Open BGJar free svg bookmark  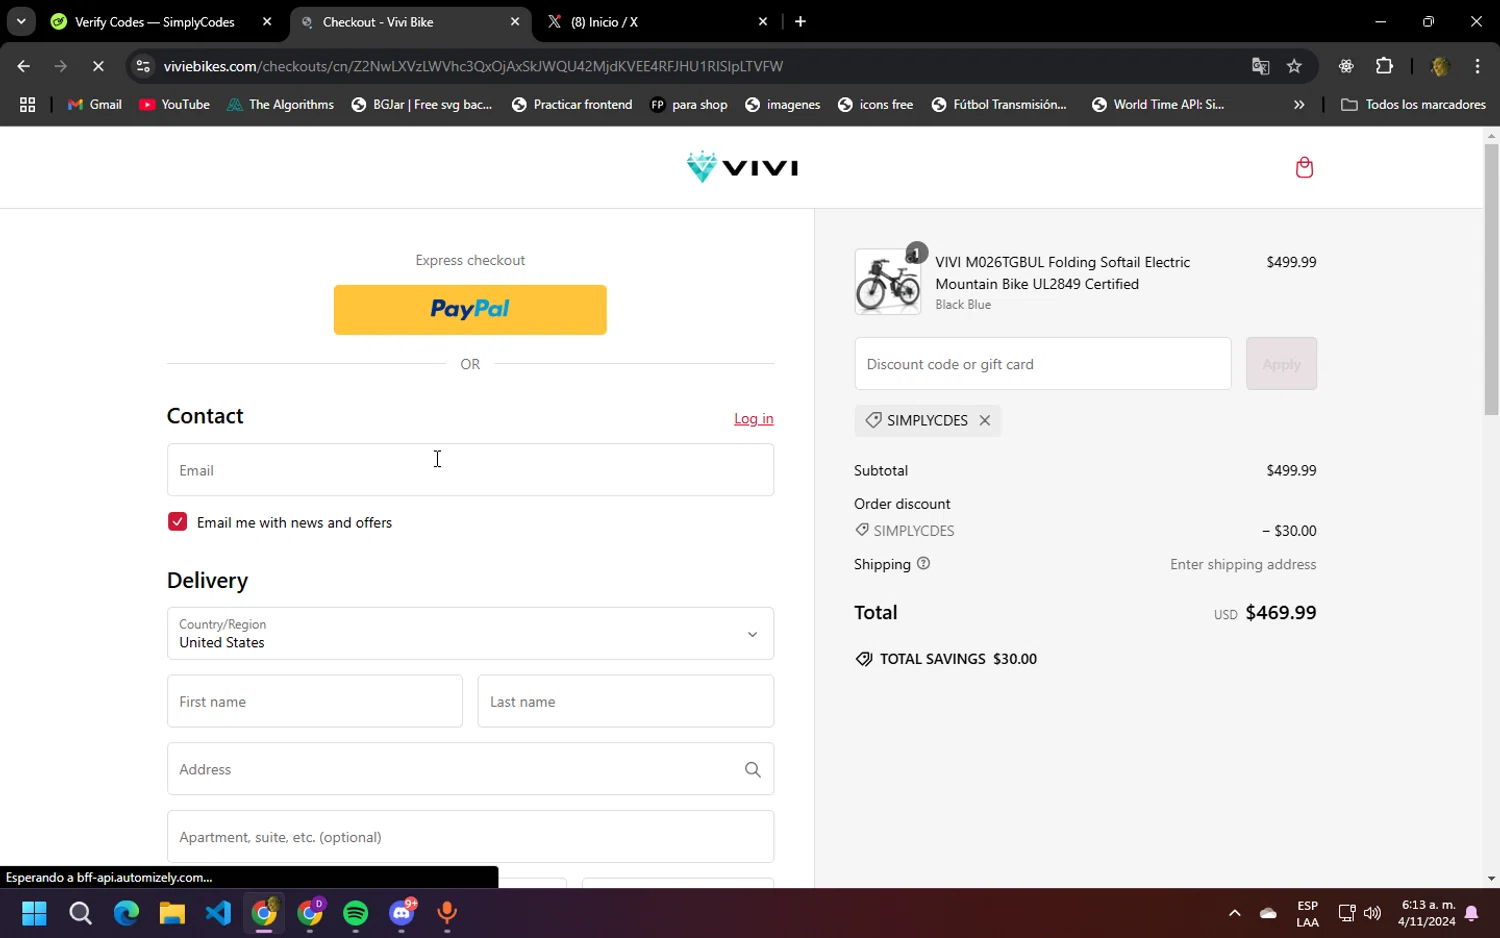pos(422,104)
